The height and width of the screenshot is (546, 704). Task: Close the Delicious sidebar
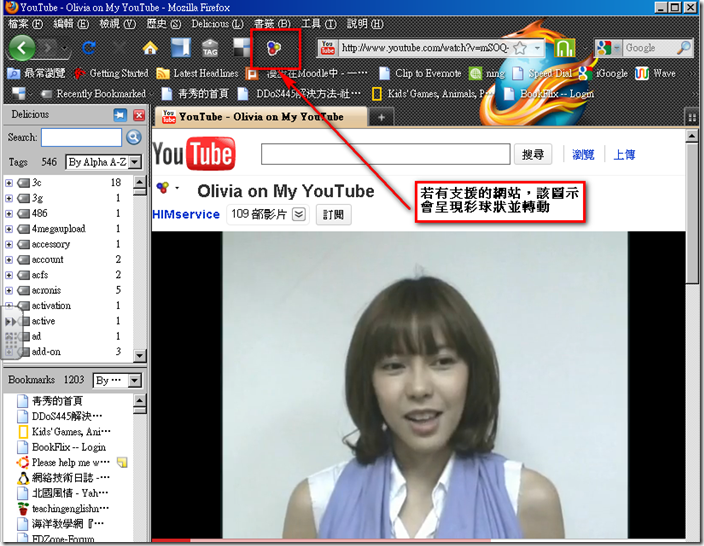coord(139,115)
